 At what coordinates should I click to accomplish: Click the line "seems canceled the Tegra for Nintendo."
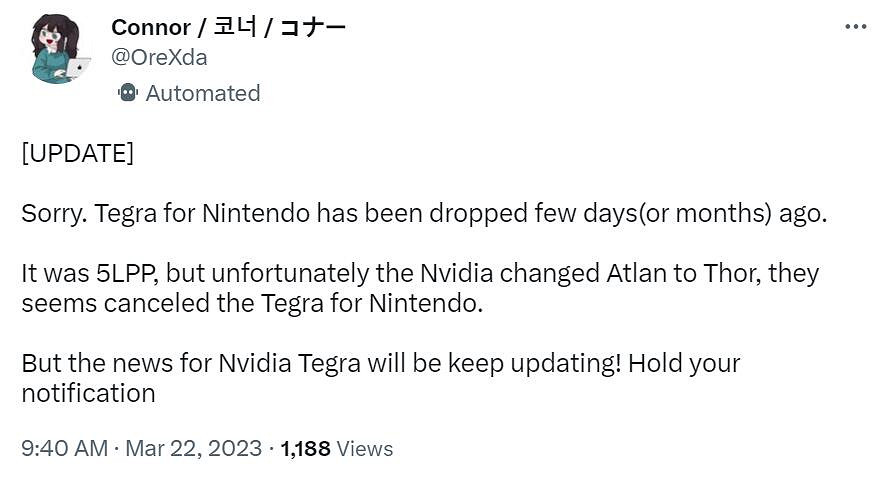252,303
